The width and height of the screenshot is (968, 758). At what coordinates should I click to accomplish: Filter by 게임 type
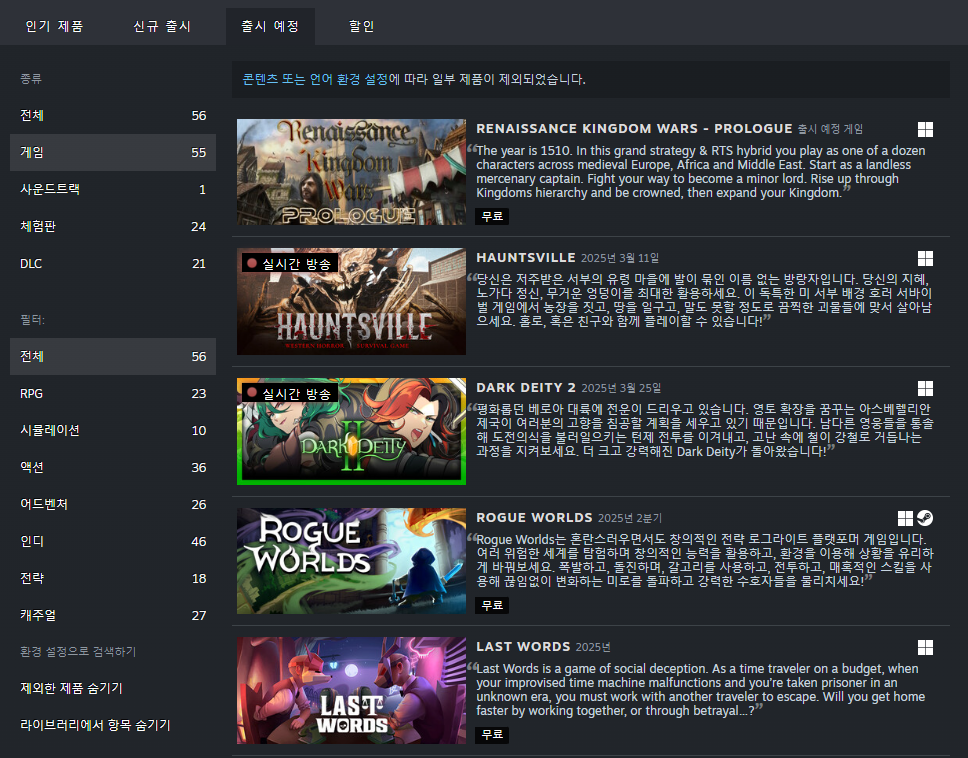113,152
